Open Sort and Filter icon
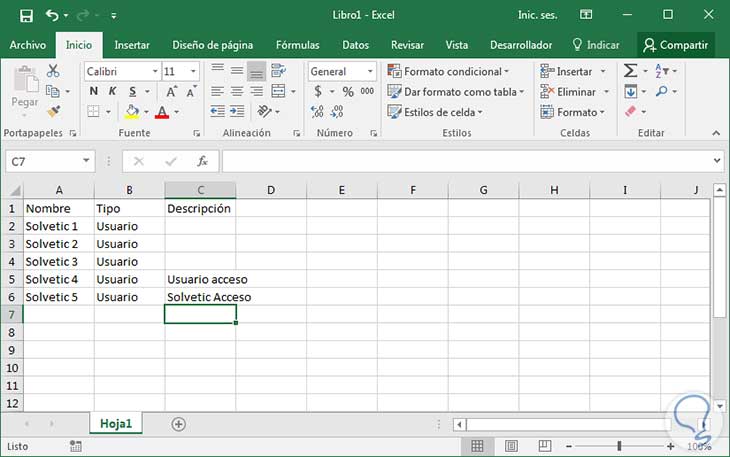Screen dimensions: 730x457 (662, 71)
